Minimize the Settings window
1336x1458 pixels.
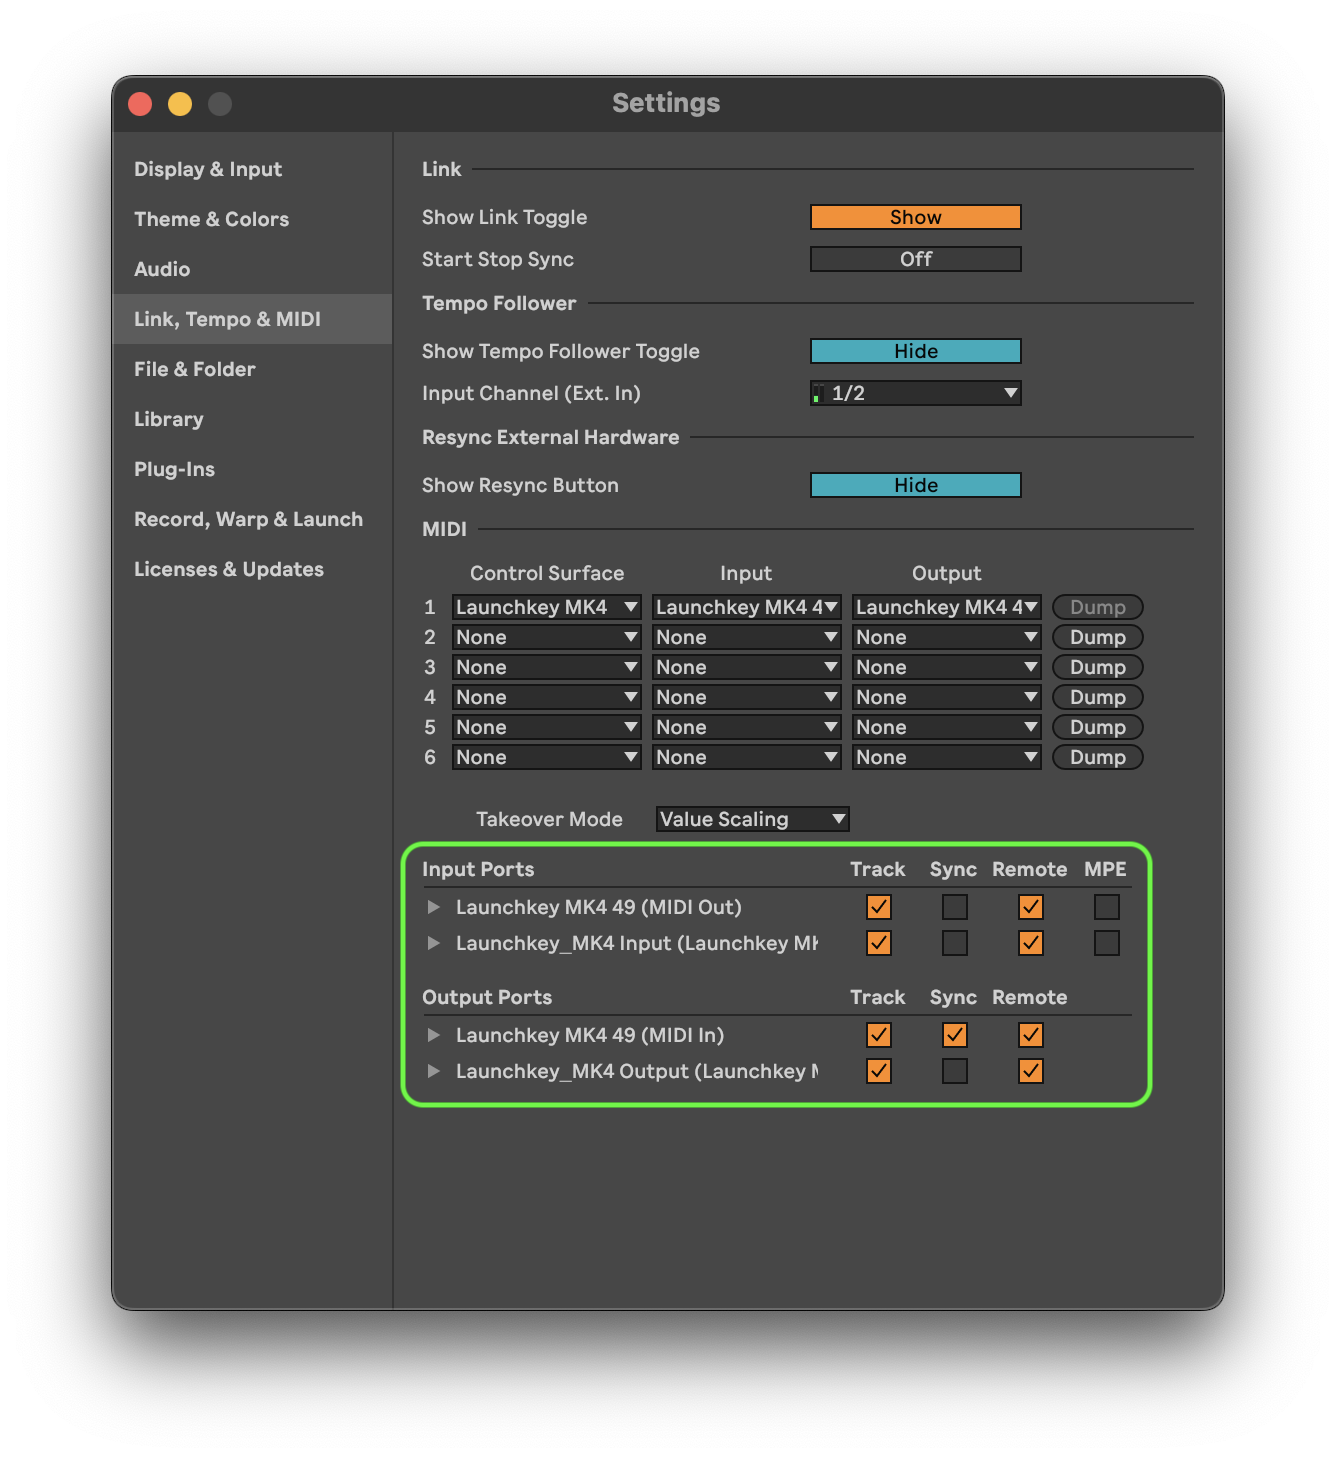[x=180, y=104]
